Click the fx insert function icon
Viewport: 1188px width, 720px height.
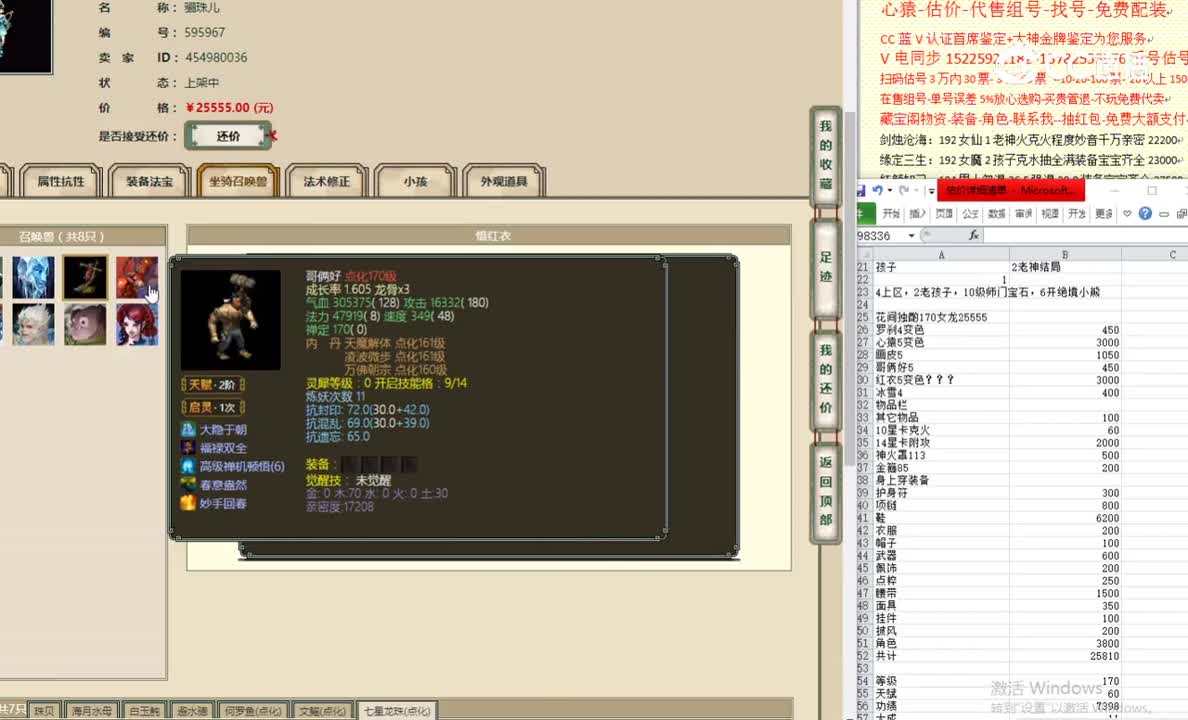[x=975, y=234]
